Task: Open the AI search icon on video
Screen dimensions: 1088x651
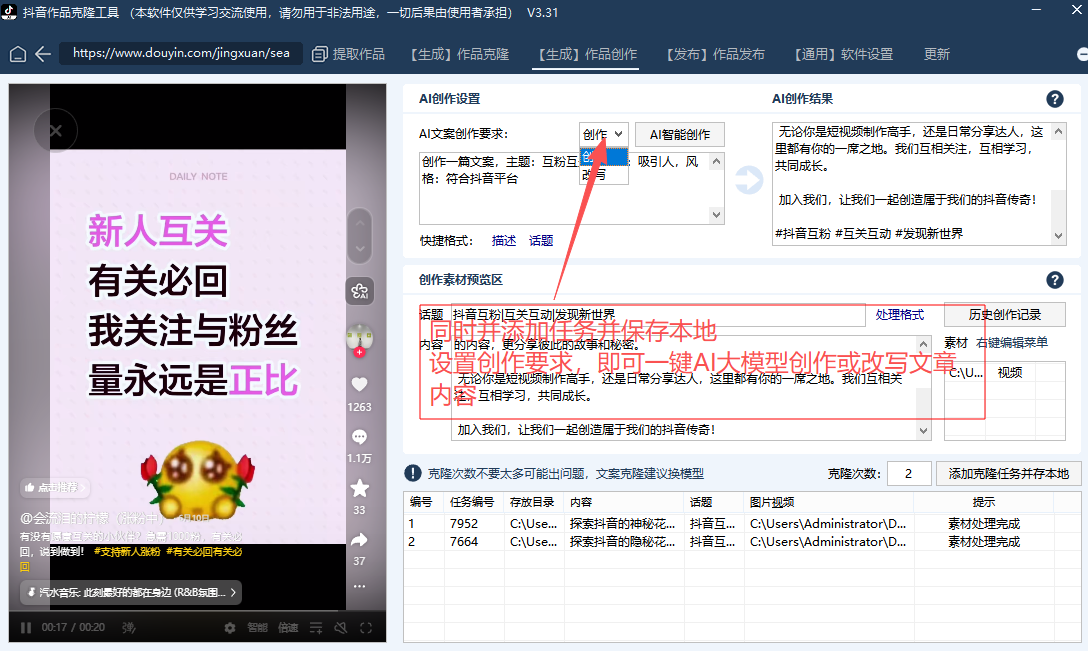Action: point(359,291)
